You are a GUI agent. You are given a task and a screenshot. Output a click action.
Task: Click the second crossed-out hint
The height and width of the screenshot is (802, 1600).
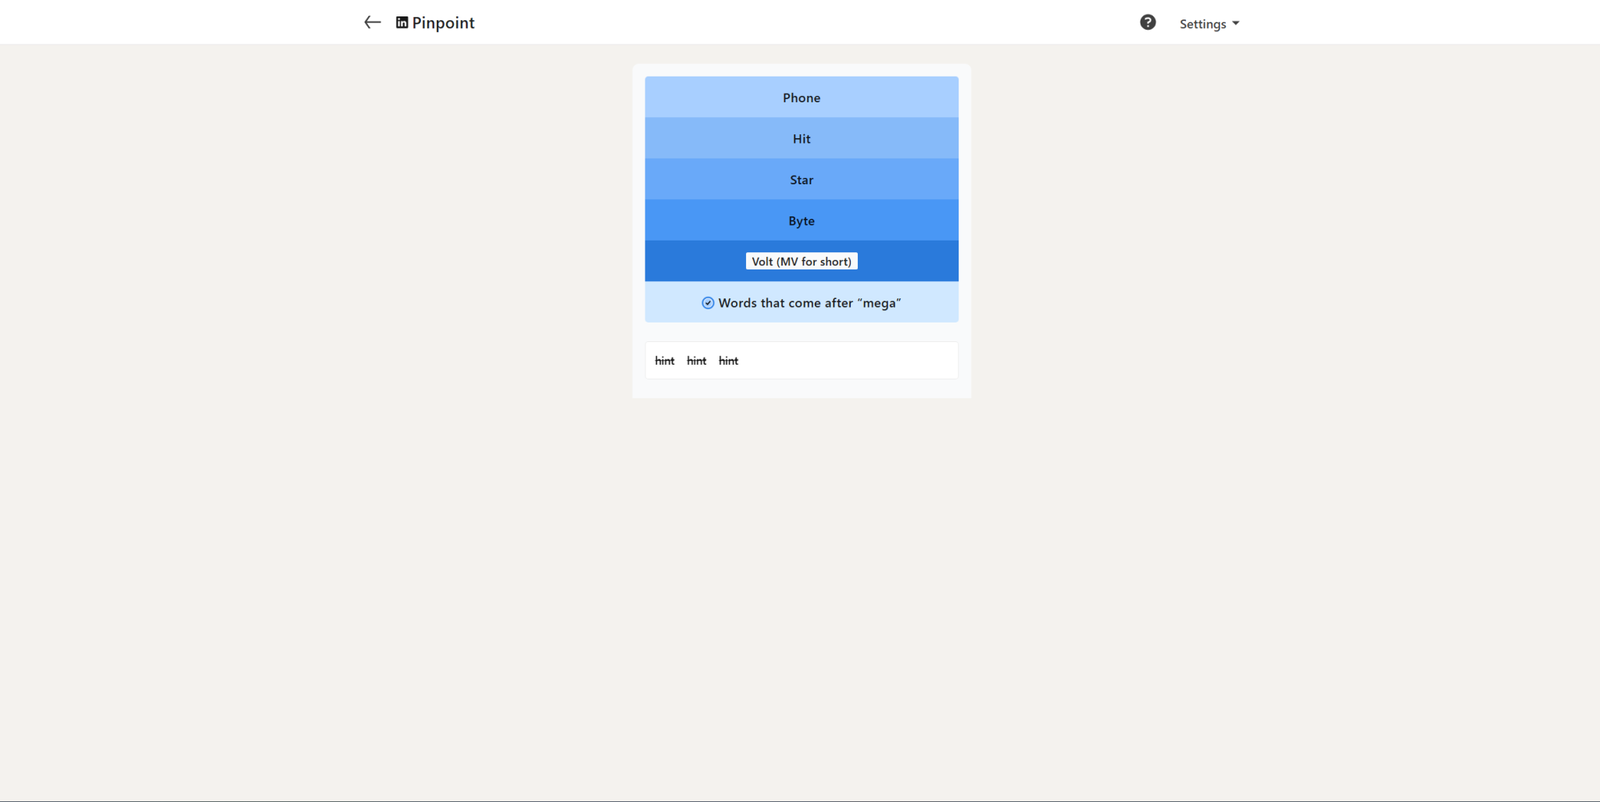[x=697, y=361]
